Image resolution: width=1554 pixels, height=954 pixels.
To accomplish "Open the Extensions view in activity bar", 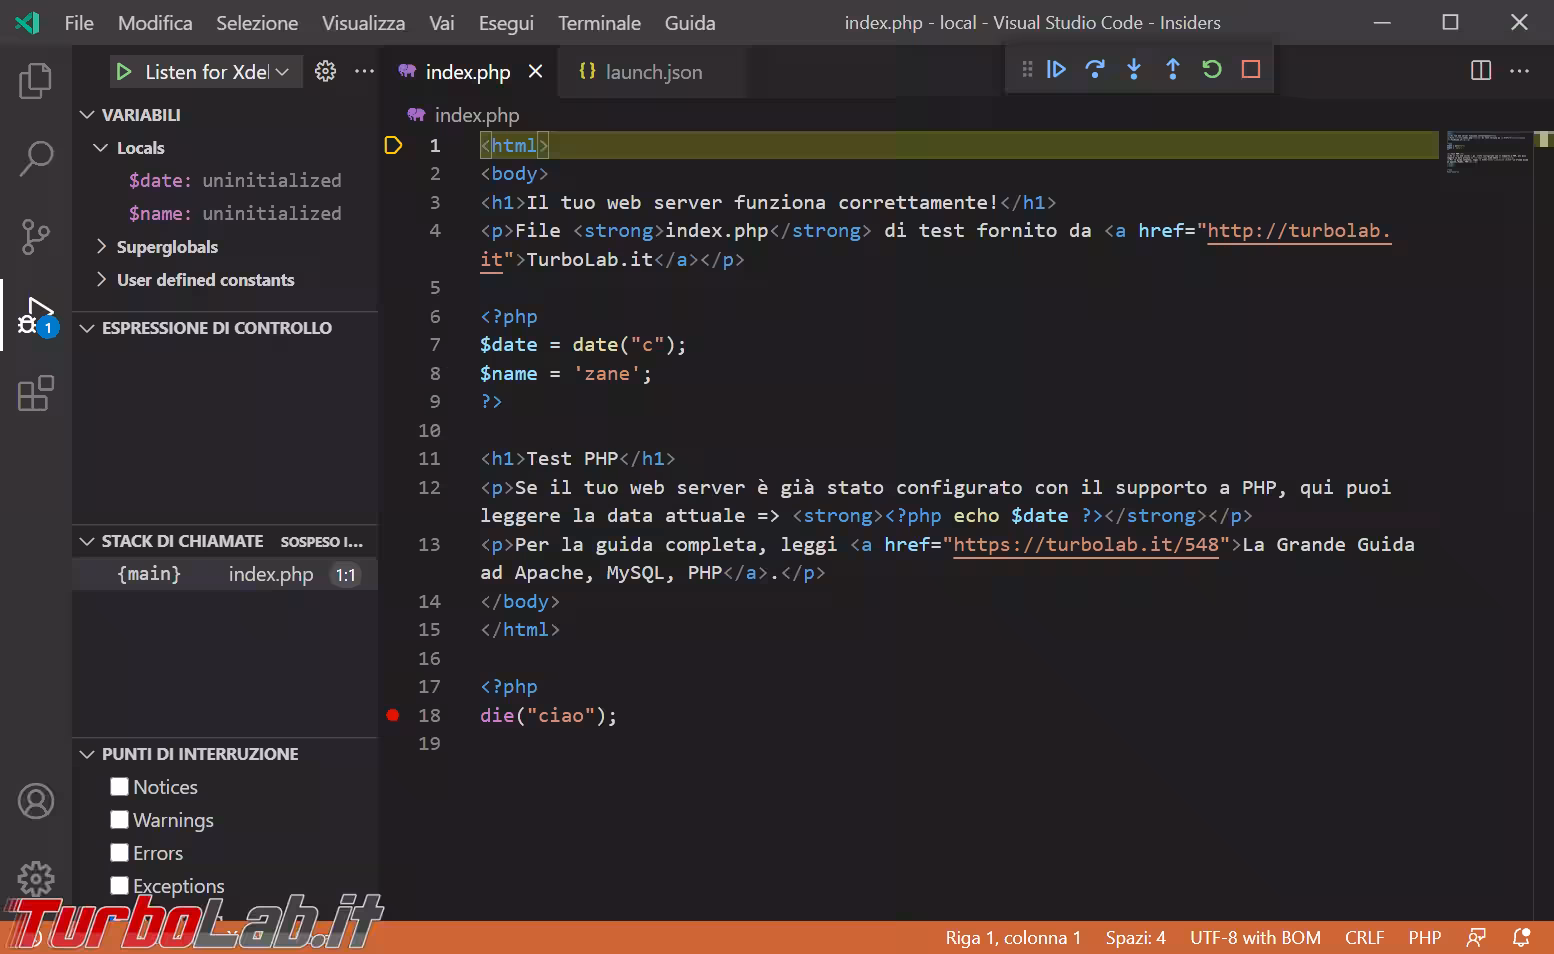I will [36, 394].
